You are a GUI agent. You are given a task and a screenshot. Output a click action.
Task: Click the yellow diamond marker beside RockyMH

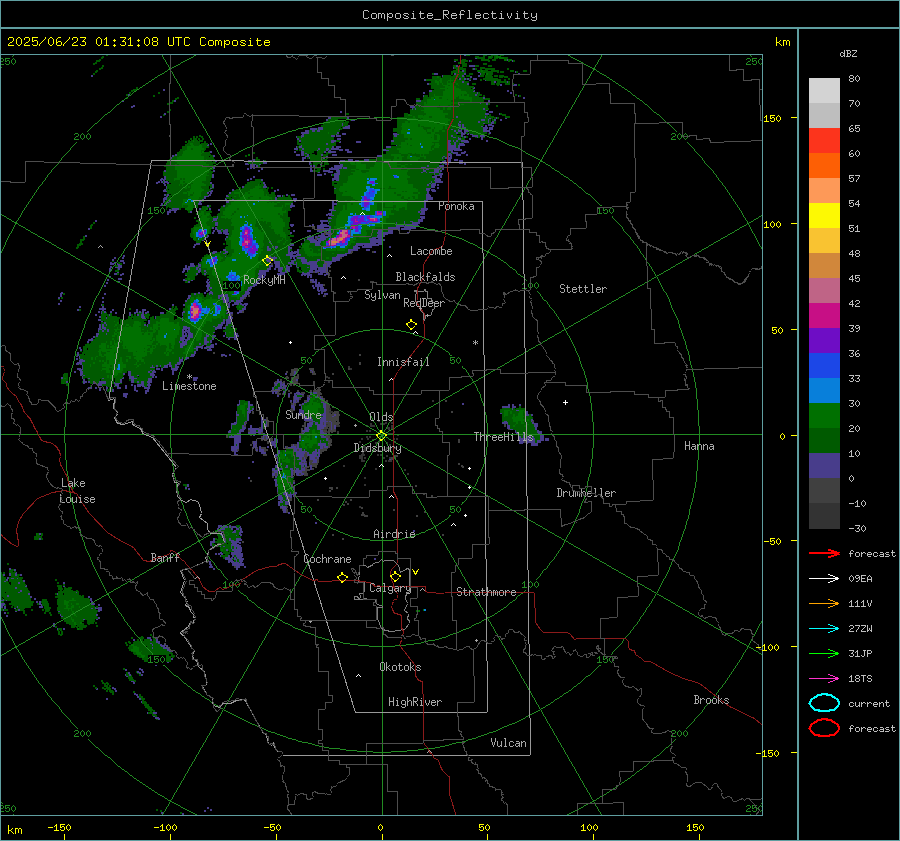pyautogui.click(x=267, y=261)
